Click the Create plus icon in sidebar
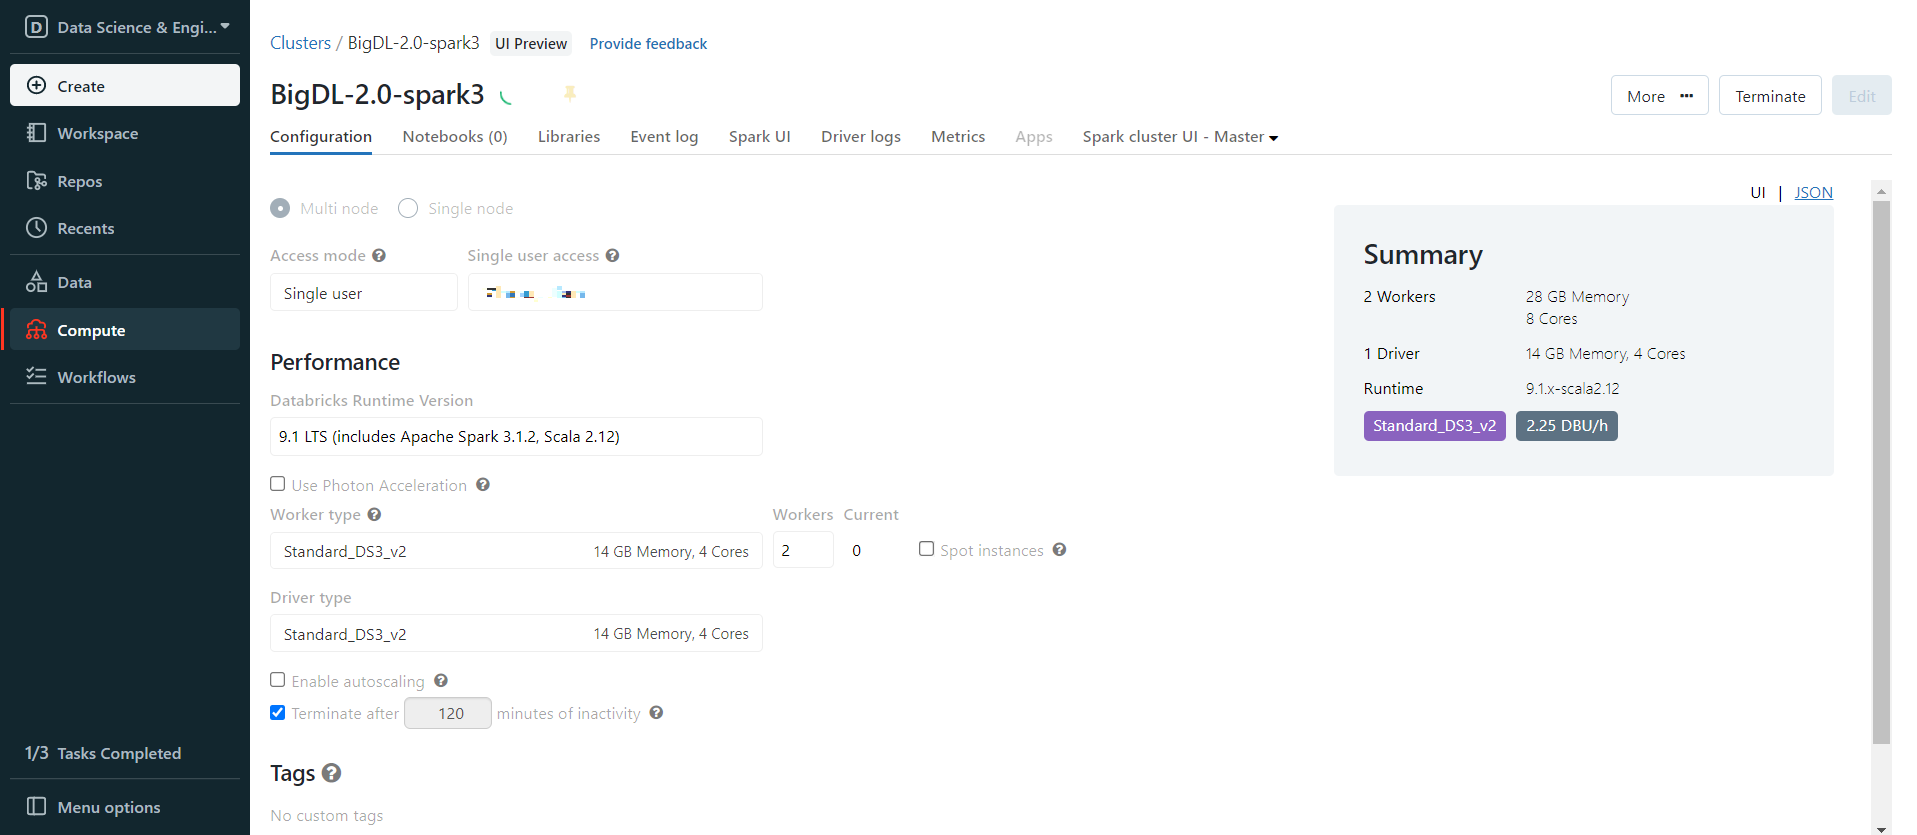This screenshot has height=835, width=1917. [36, 86]
